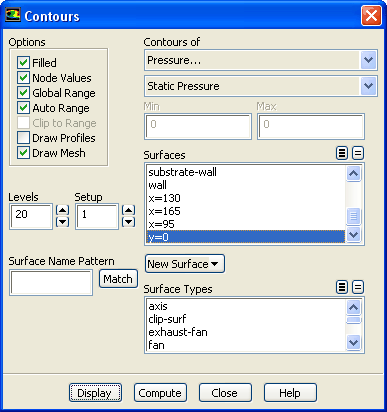Image resolution: width=387 pixels, height=412 pixels.
Task: Click the Surfaces list scrollbar thumb
Action: (353, 216)
